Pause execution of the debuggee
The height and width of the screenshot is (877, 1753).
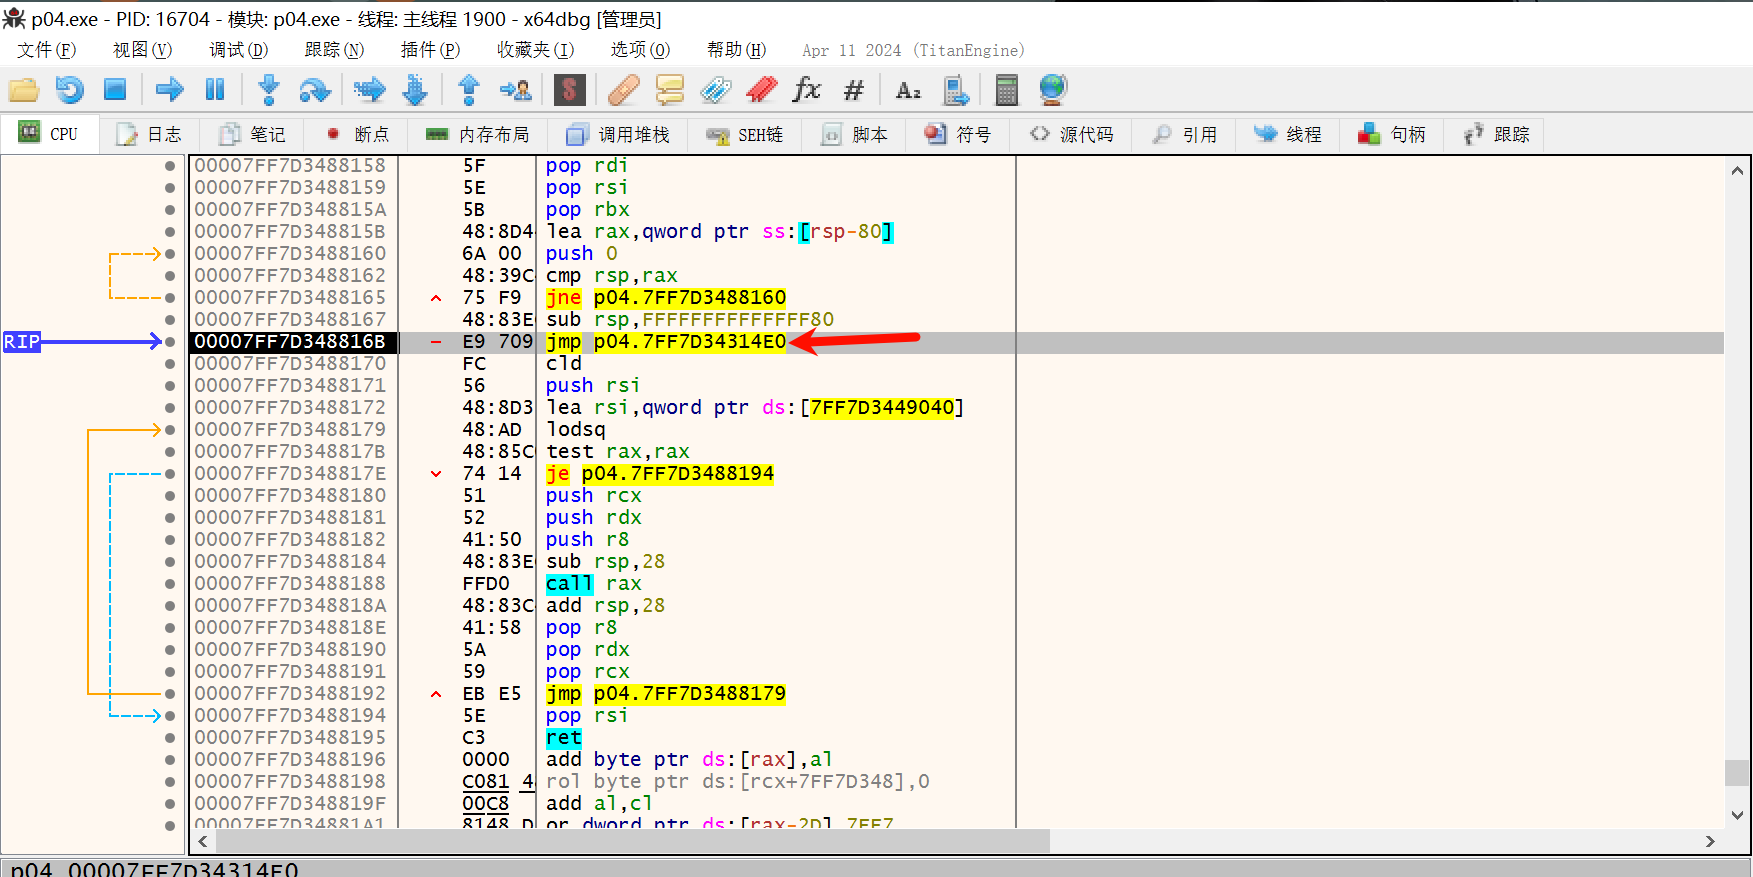[215, 90]
